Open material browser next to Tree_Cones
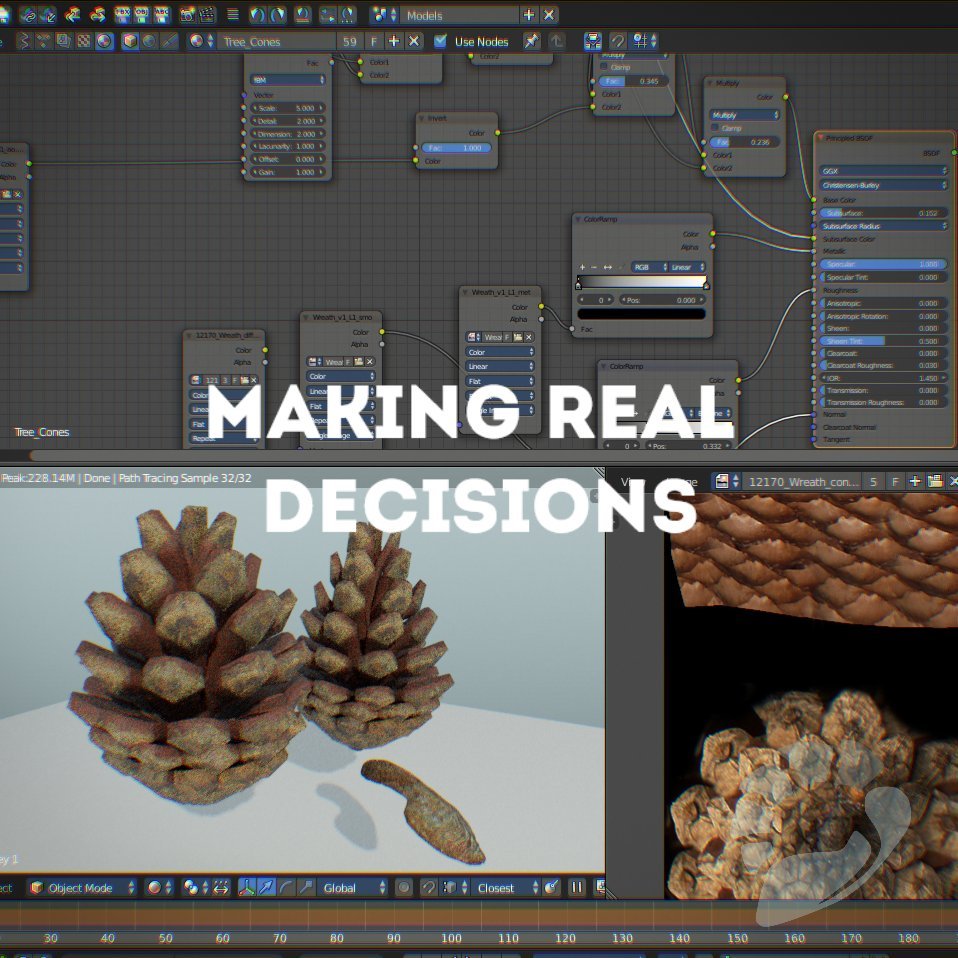Screen dimensions: 958x958 coord(202,41)
